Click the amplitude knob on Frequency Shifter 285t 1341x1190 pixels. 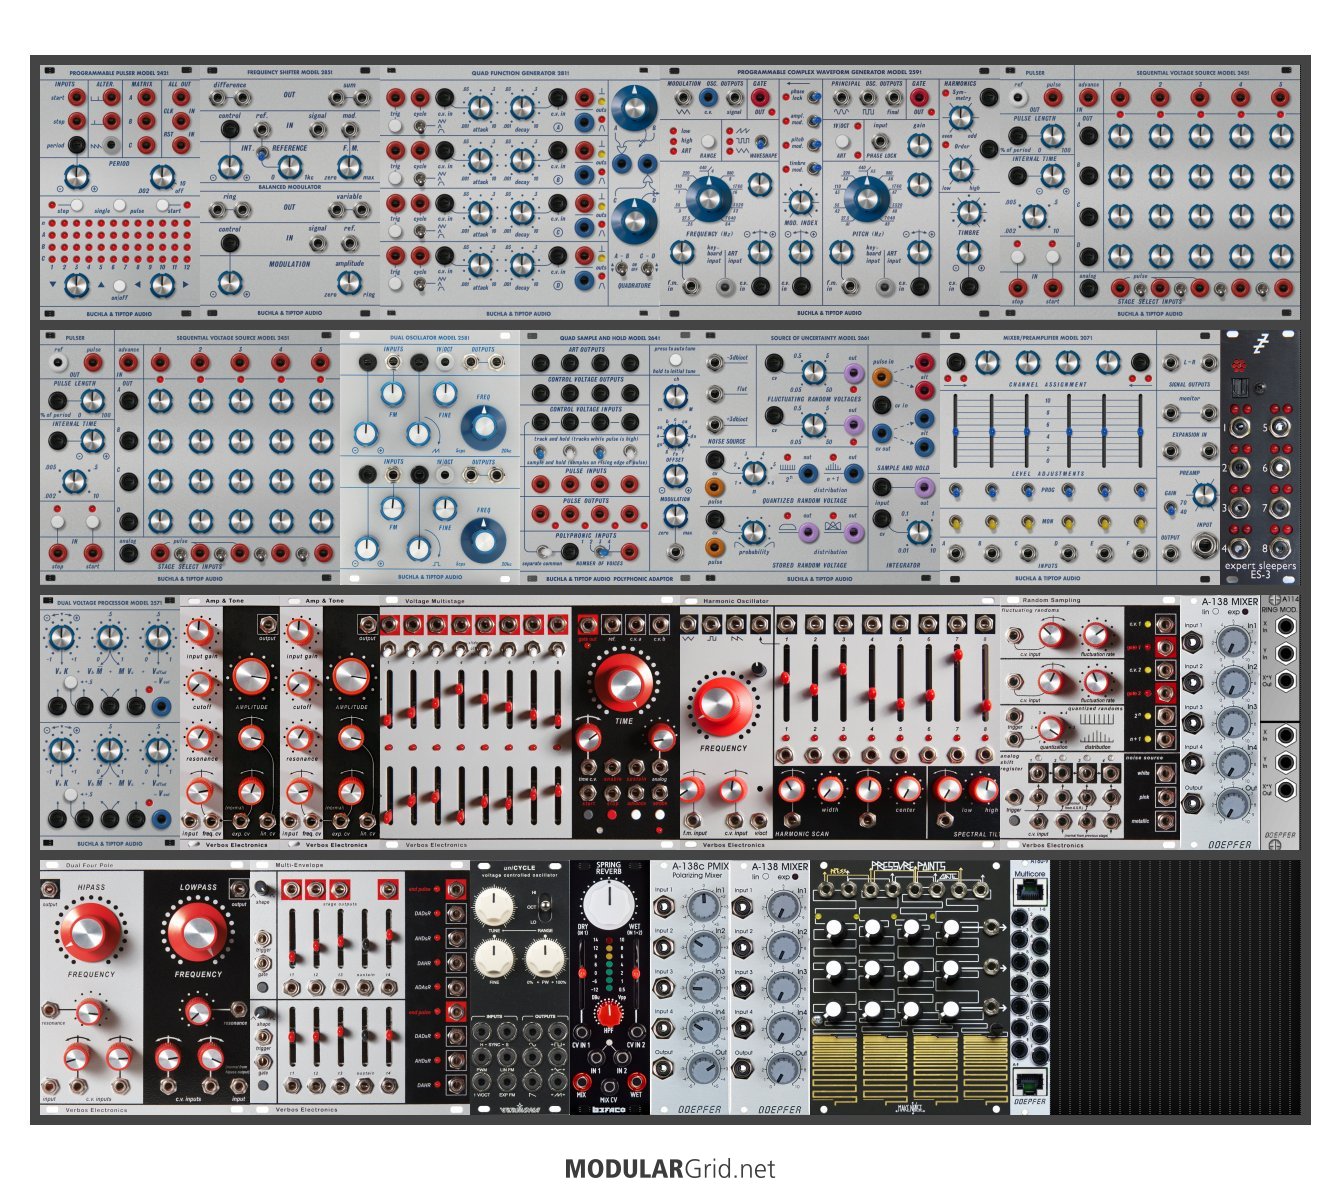click(x=349, y=282)
